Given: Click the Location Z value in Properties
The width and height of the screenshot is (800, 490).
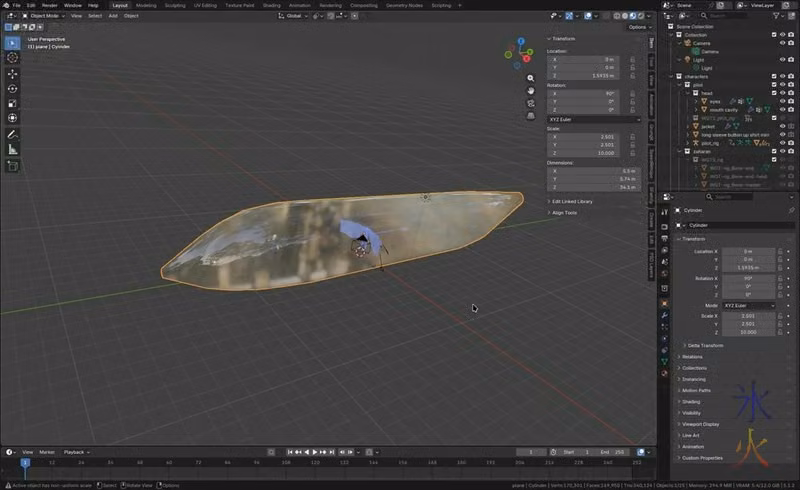Looking at the screenshot, I should 748,267.
